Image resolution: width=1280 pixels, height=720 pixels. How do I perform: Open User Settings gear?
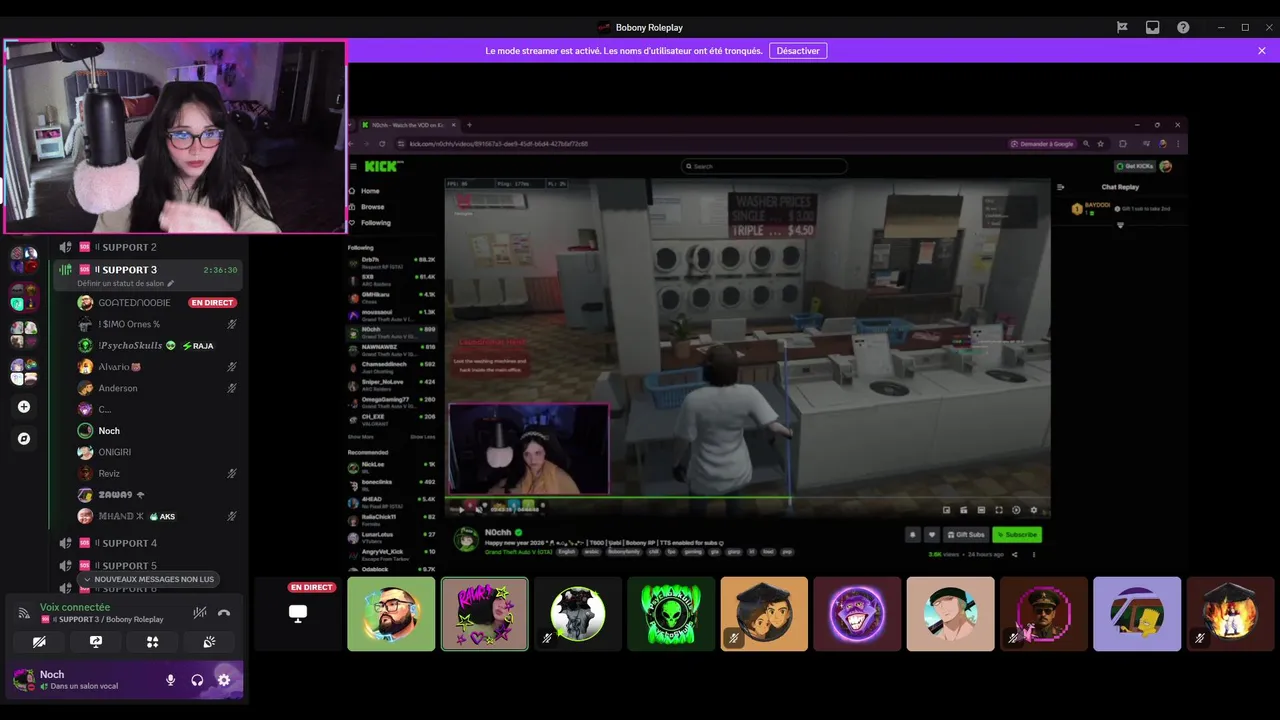[224, 680]
